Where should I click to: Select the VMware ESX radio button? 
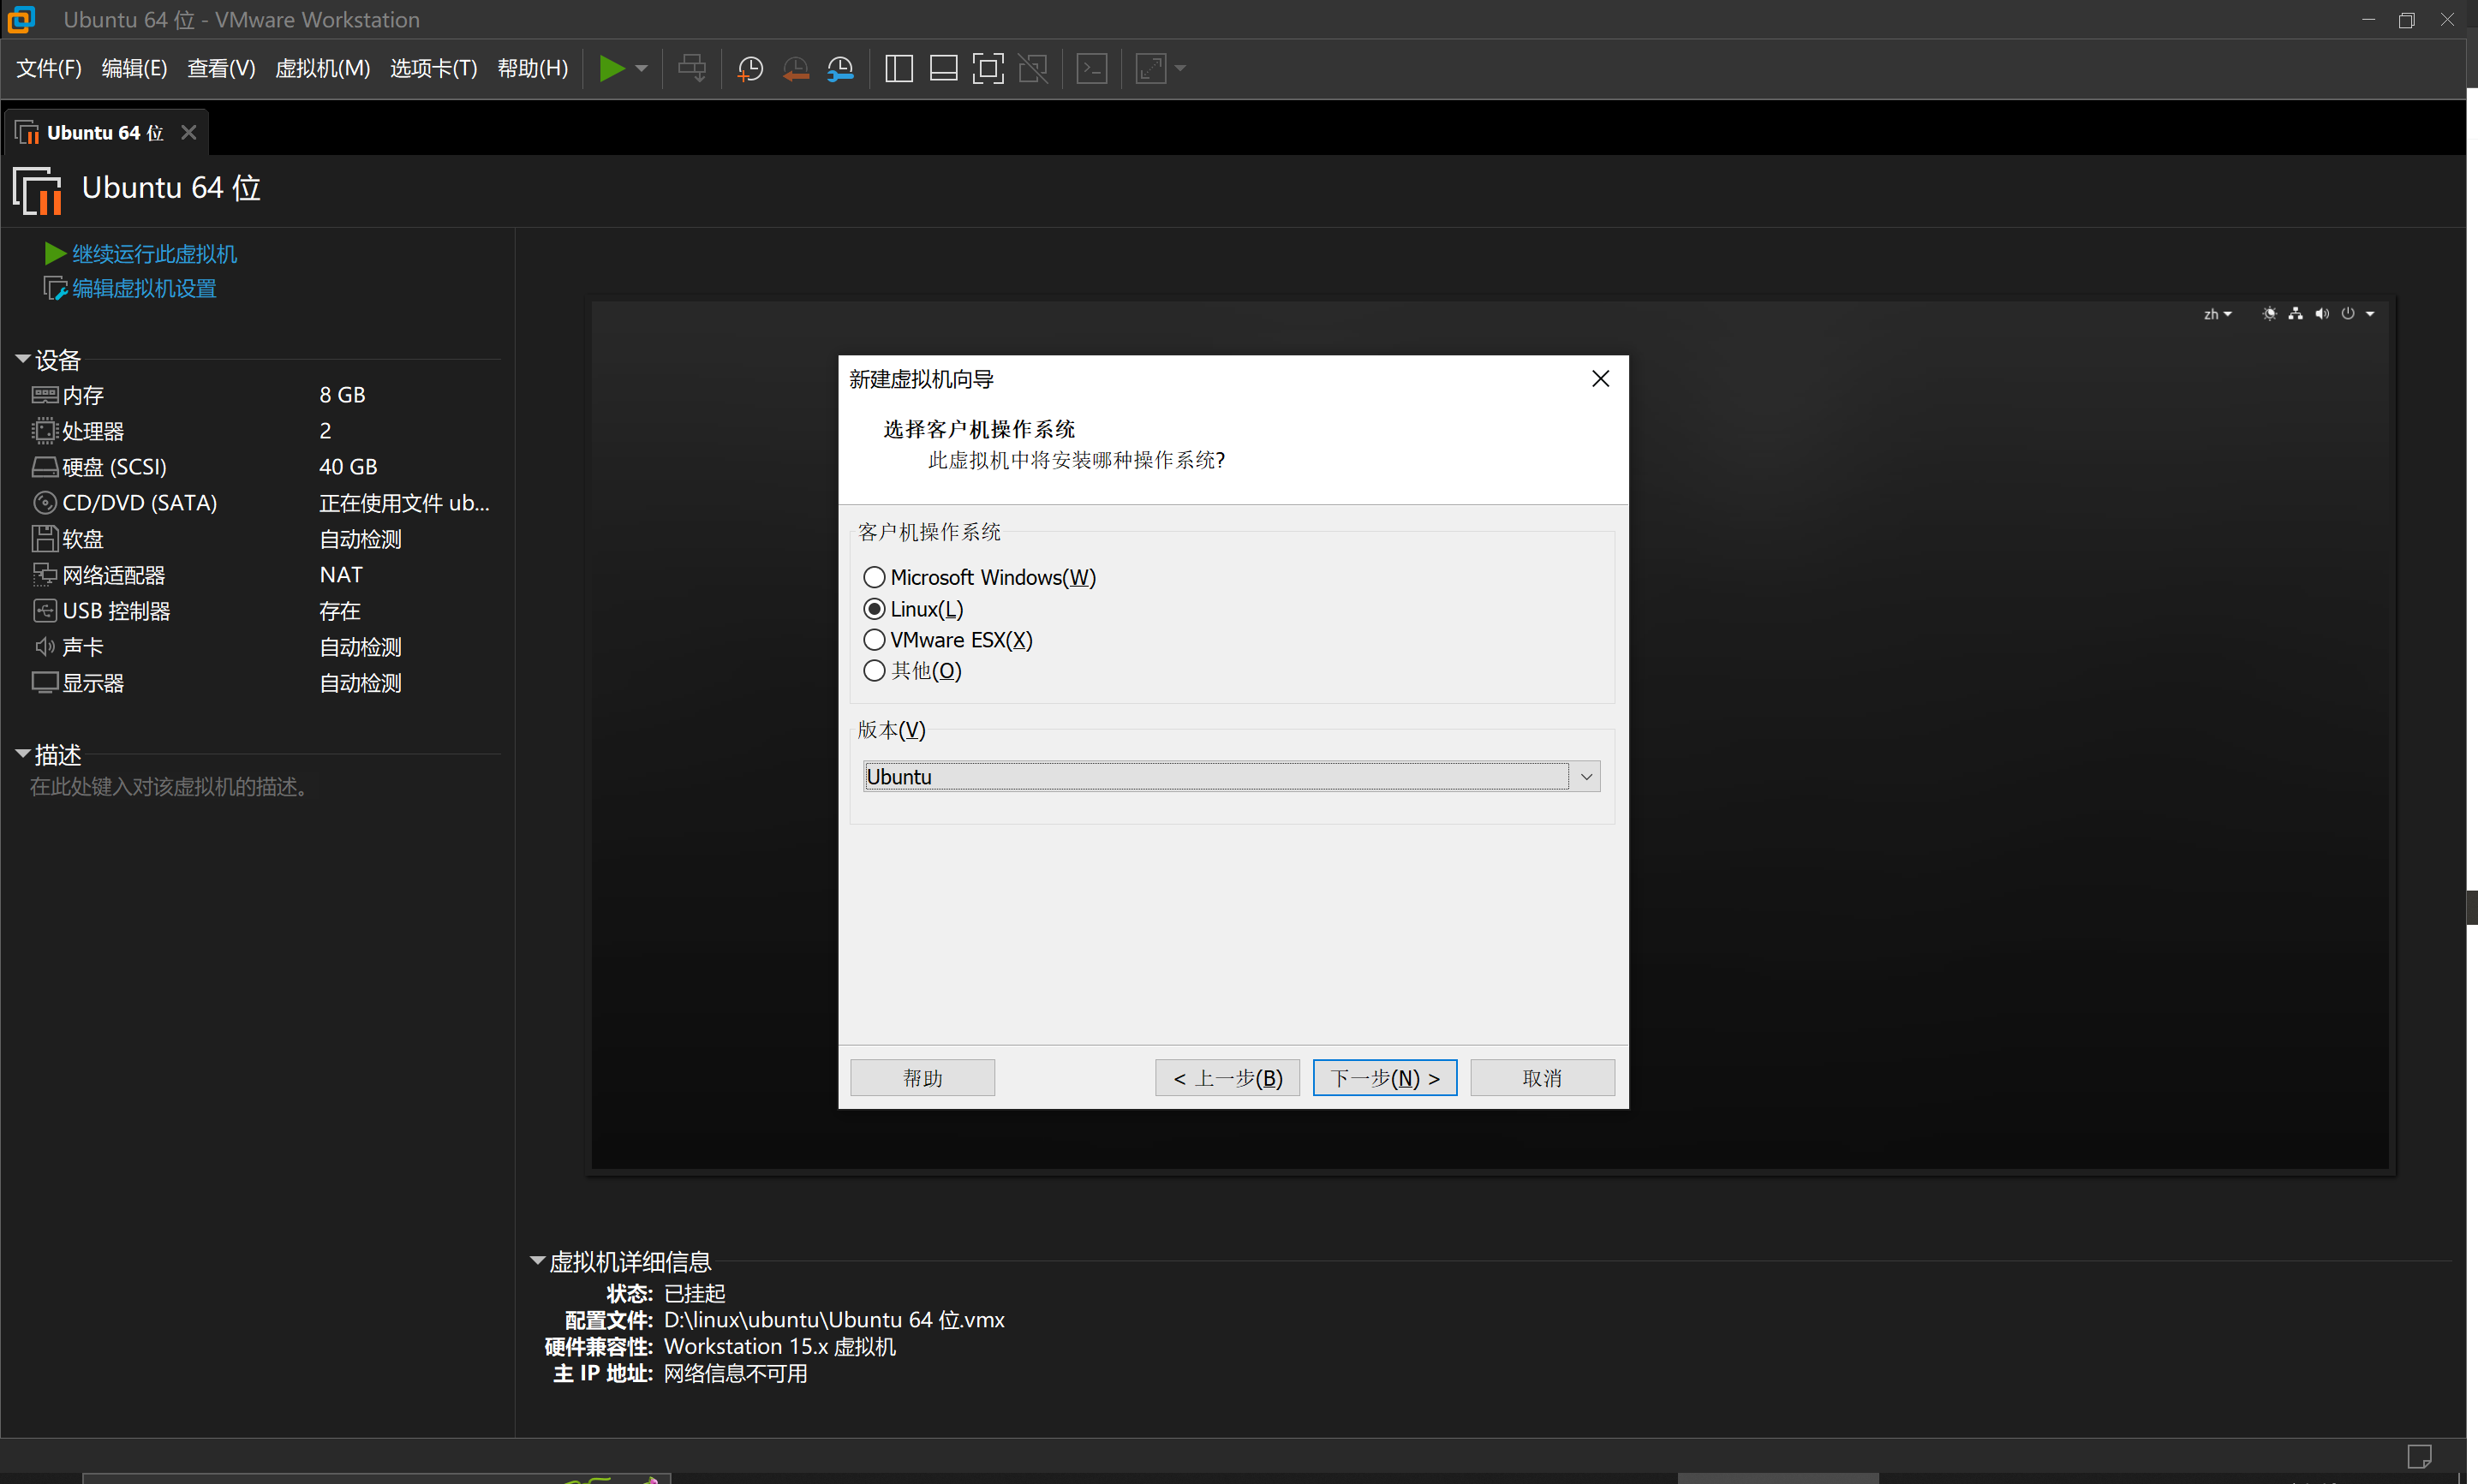pos(874,640)
